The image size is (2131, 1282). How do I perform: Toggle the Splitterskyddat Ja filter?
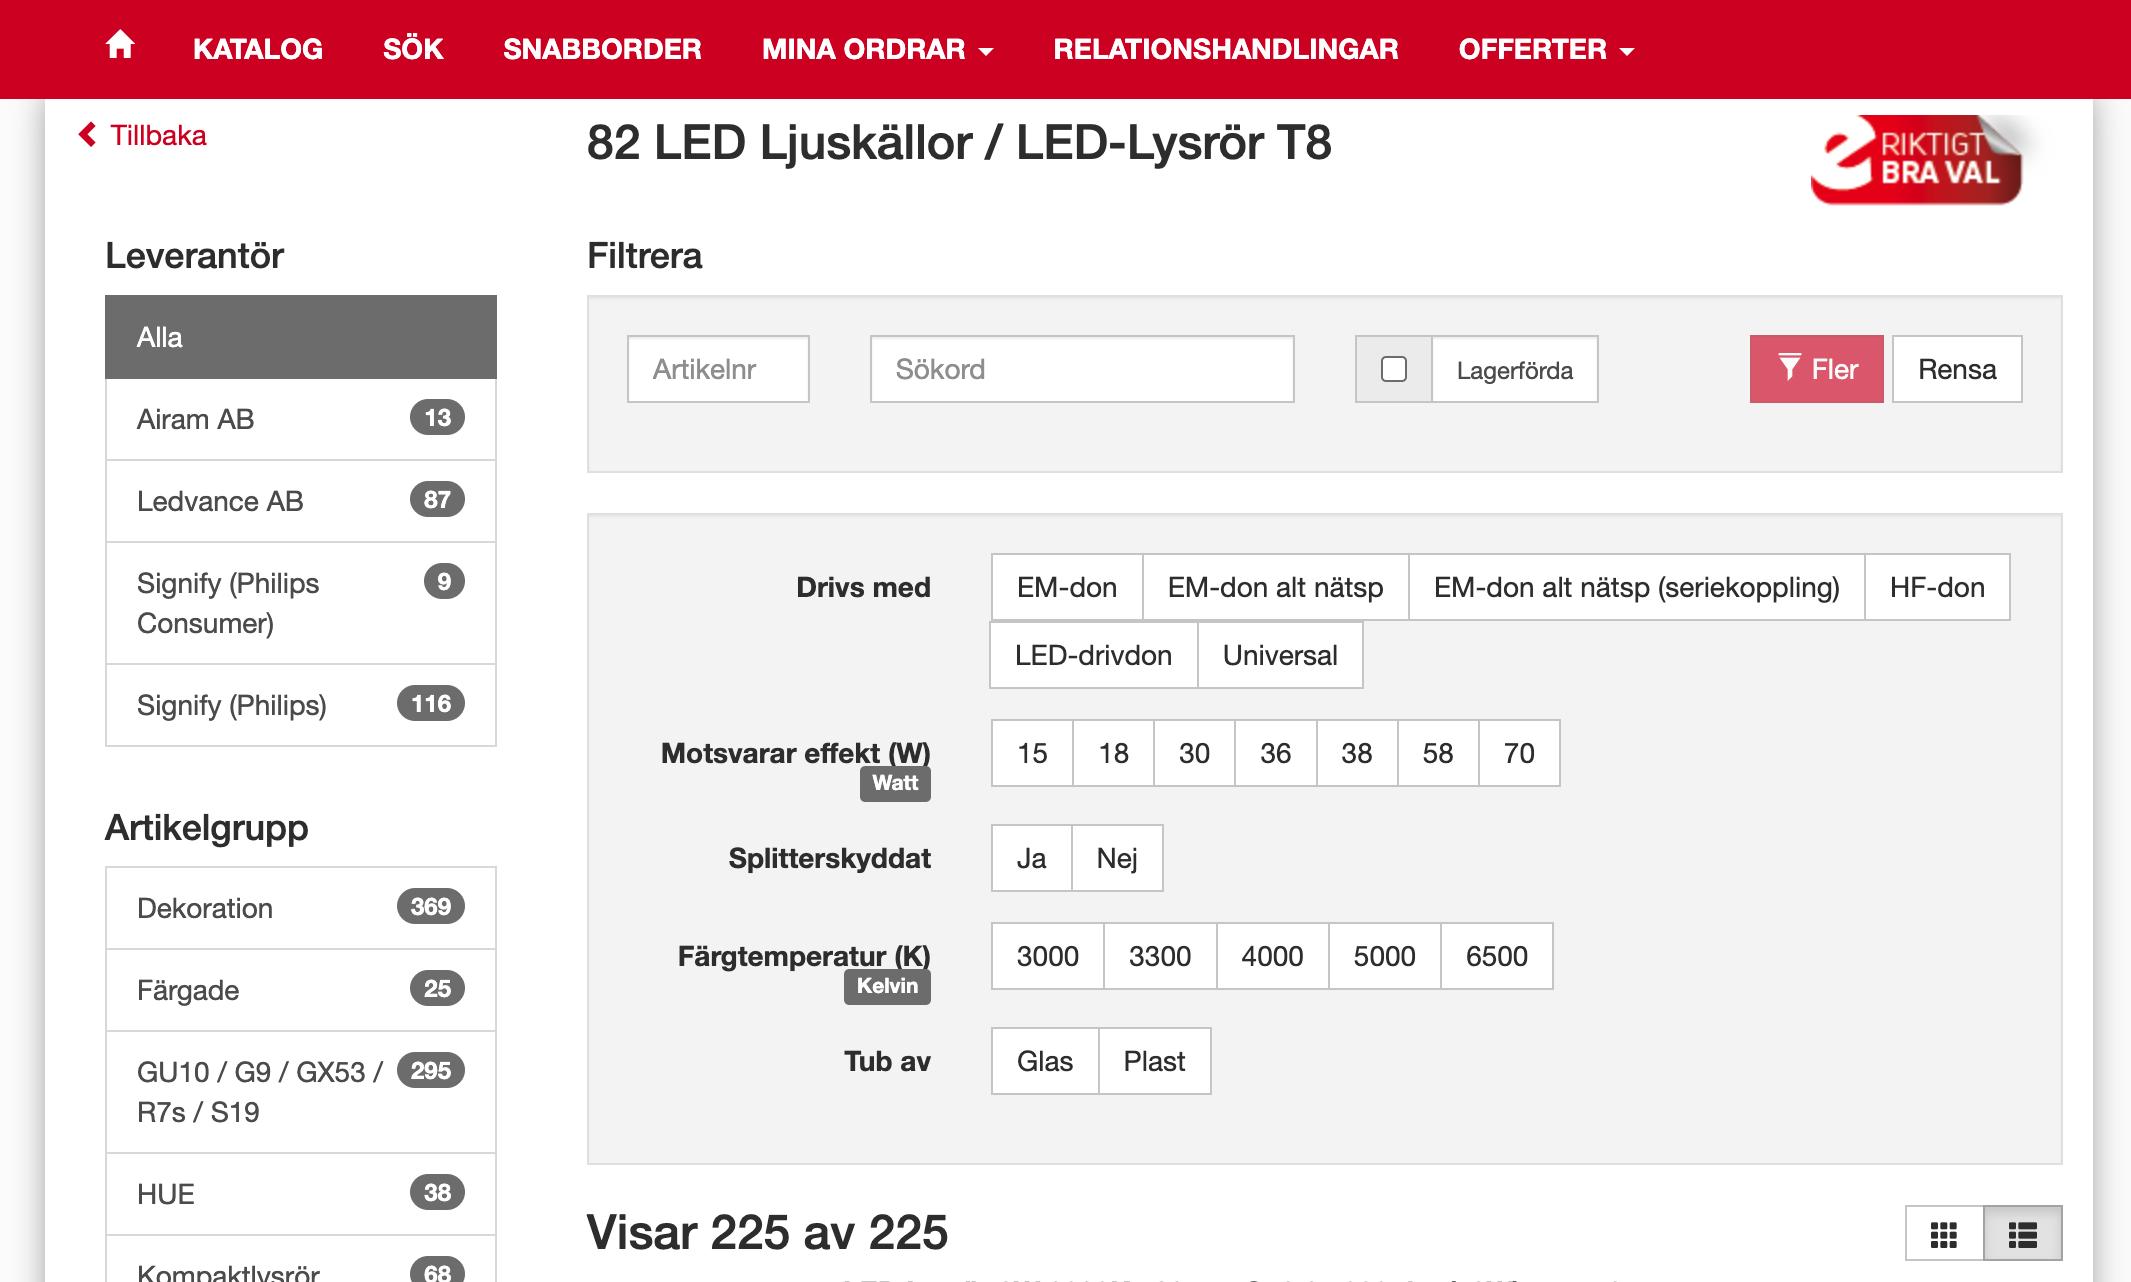[1031, 858]
